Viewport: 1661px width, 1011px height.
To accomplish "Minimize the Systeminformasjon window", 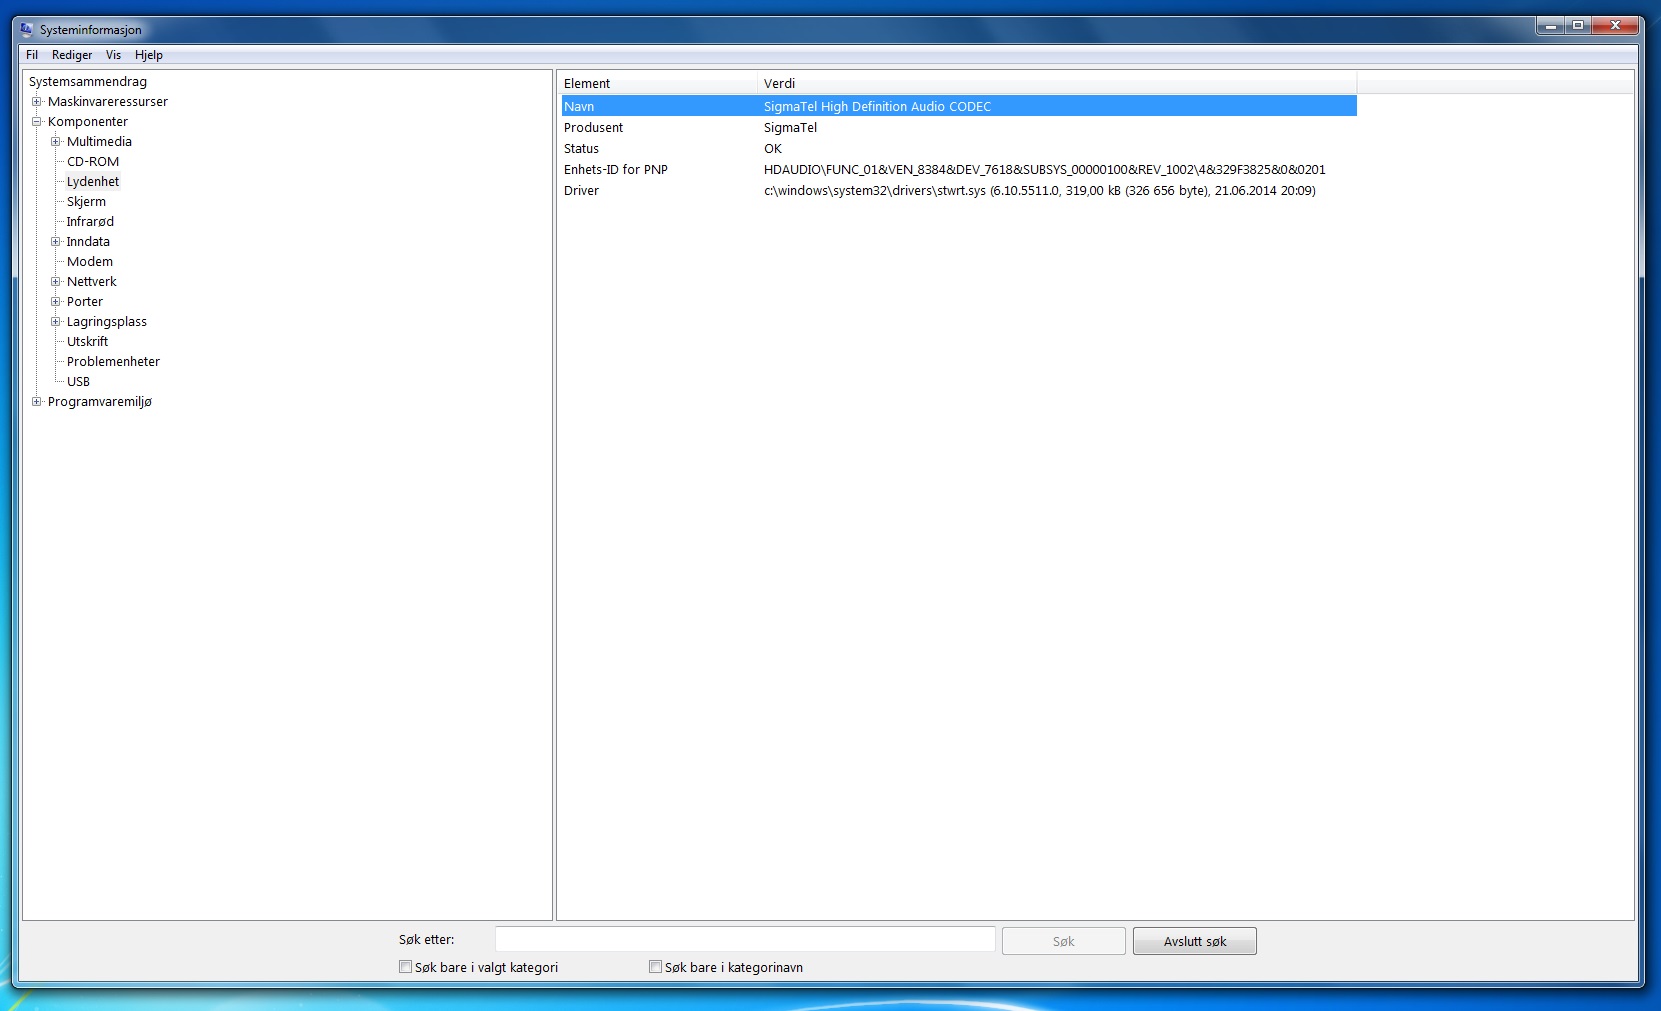I will pos(1551,26).
